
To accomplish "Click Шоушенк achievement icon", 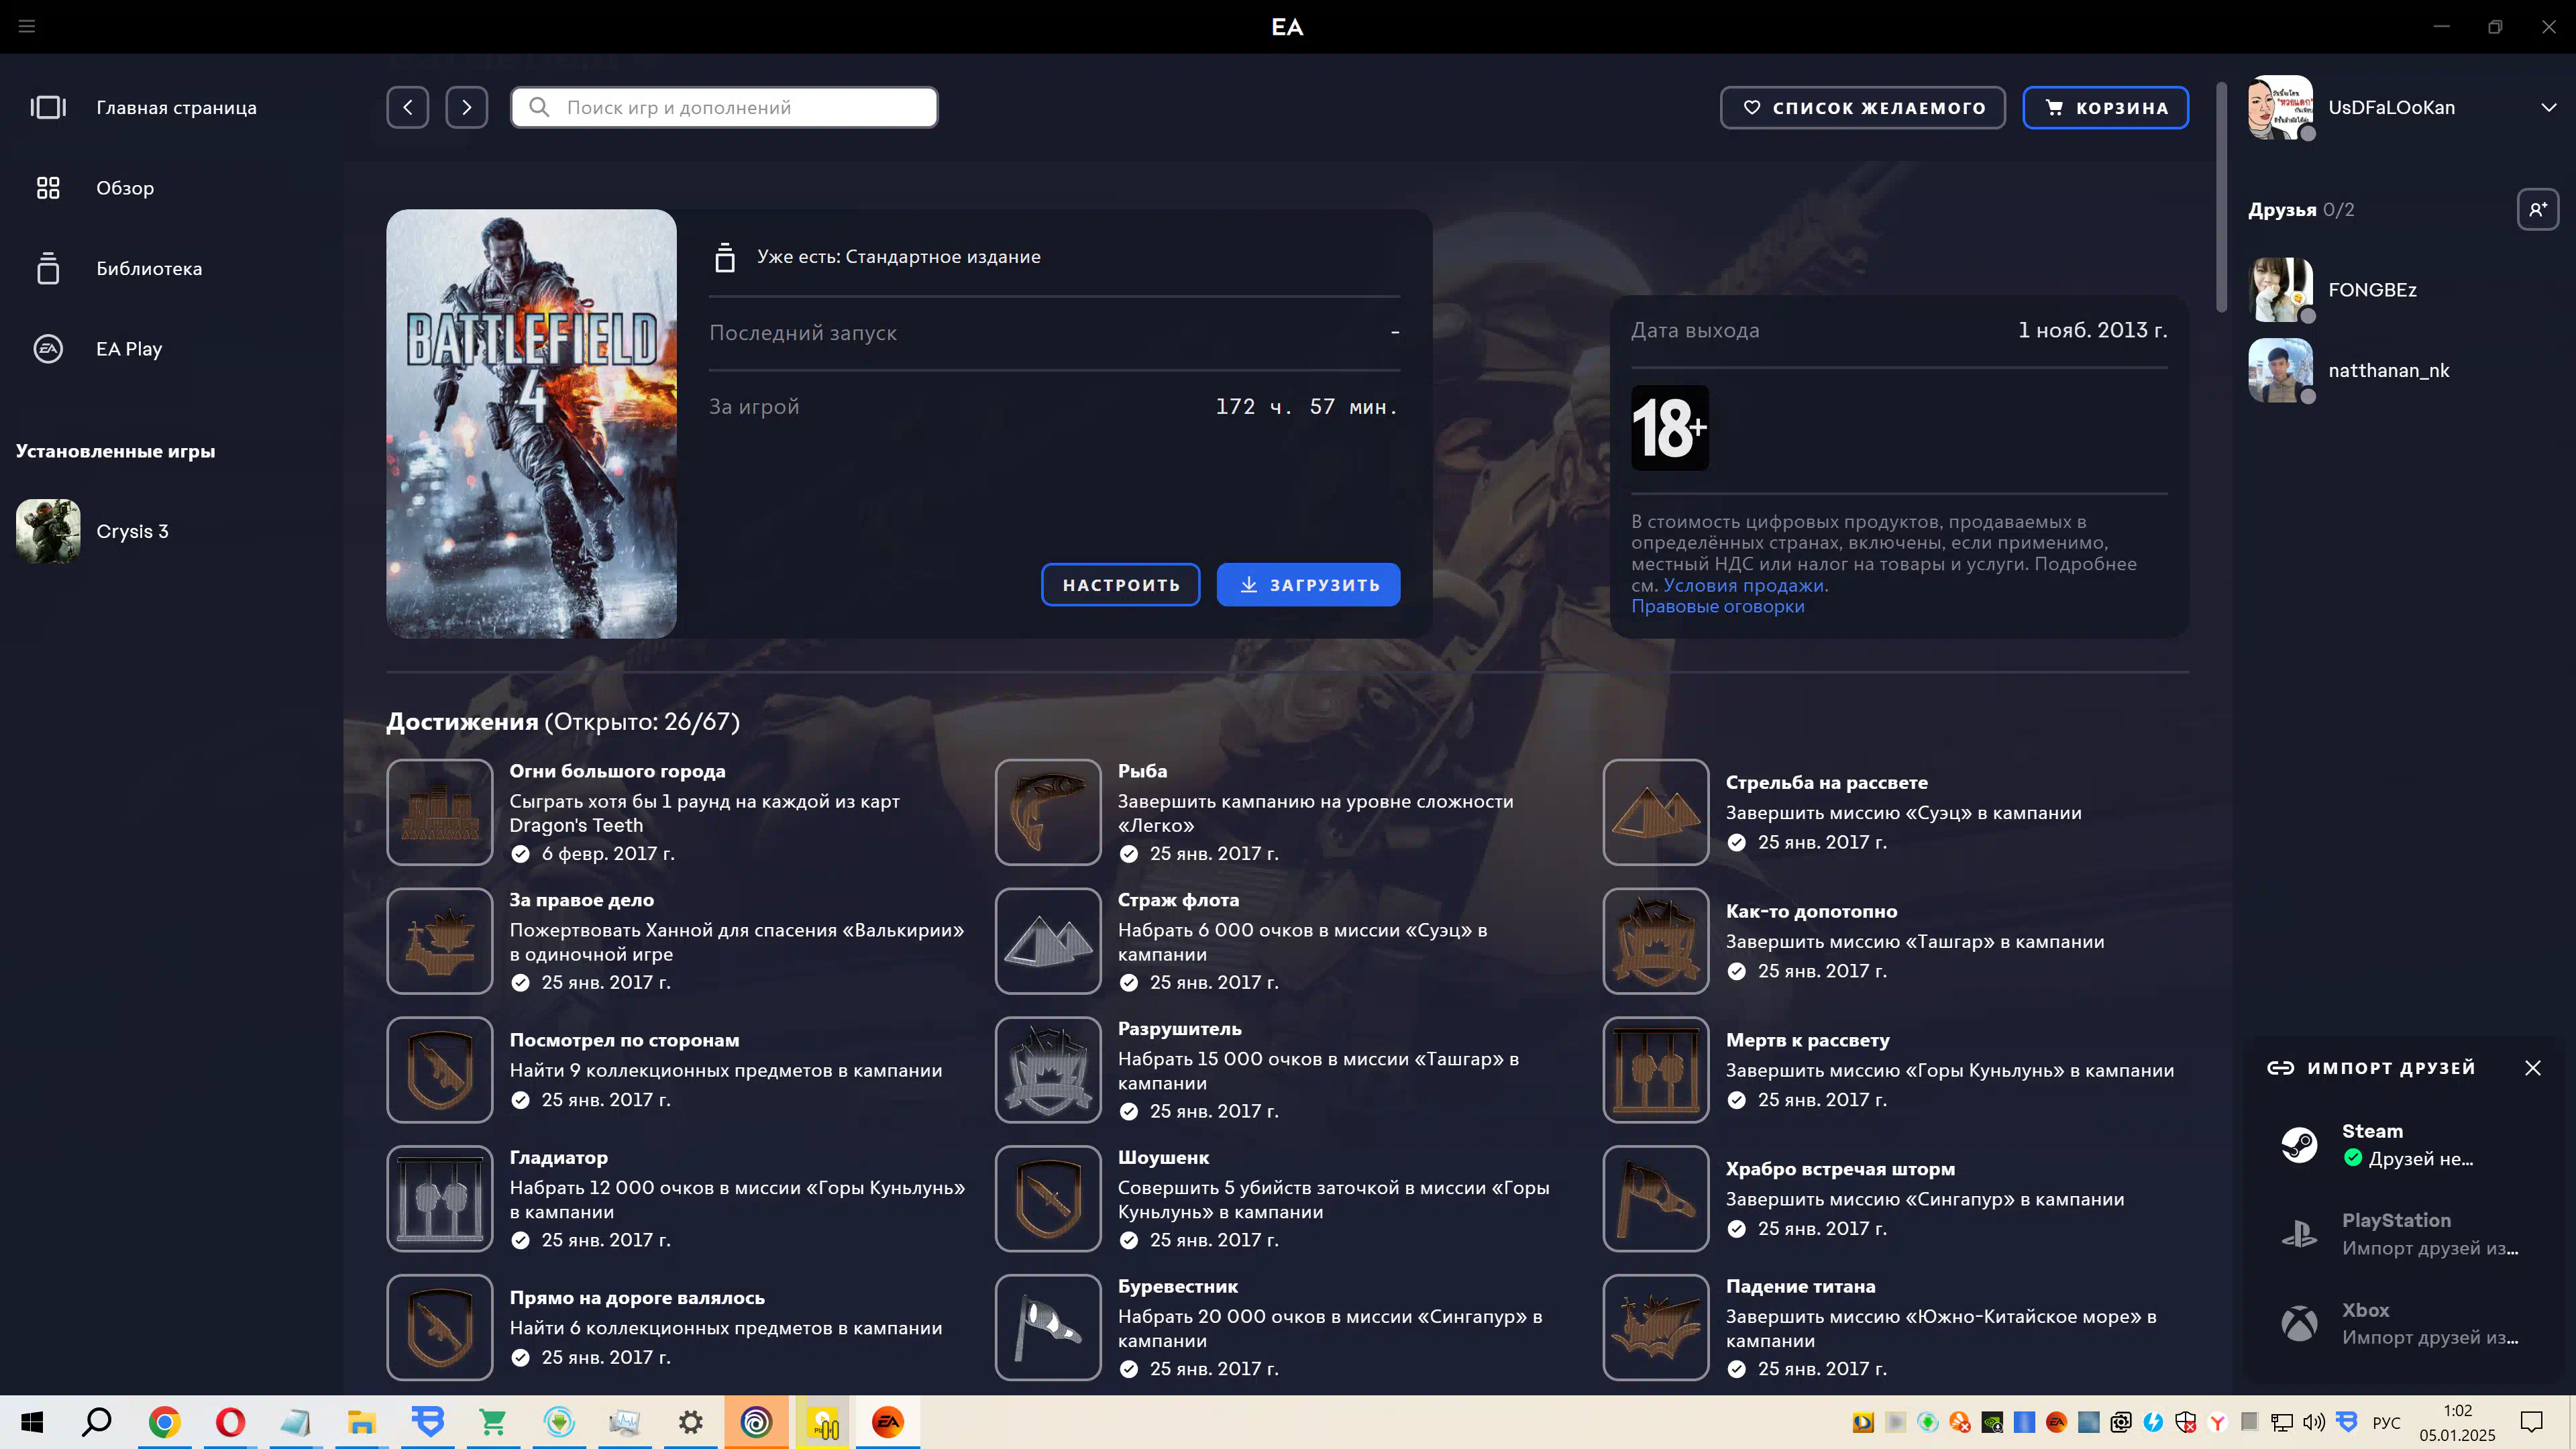I will pos(1048,1199).
